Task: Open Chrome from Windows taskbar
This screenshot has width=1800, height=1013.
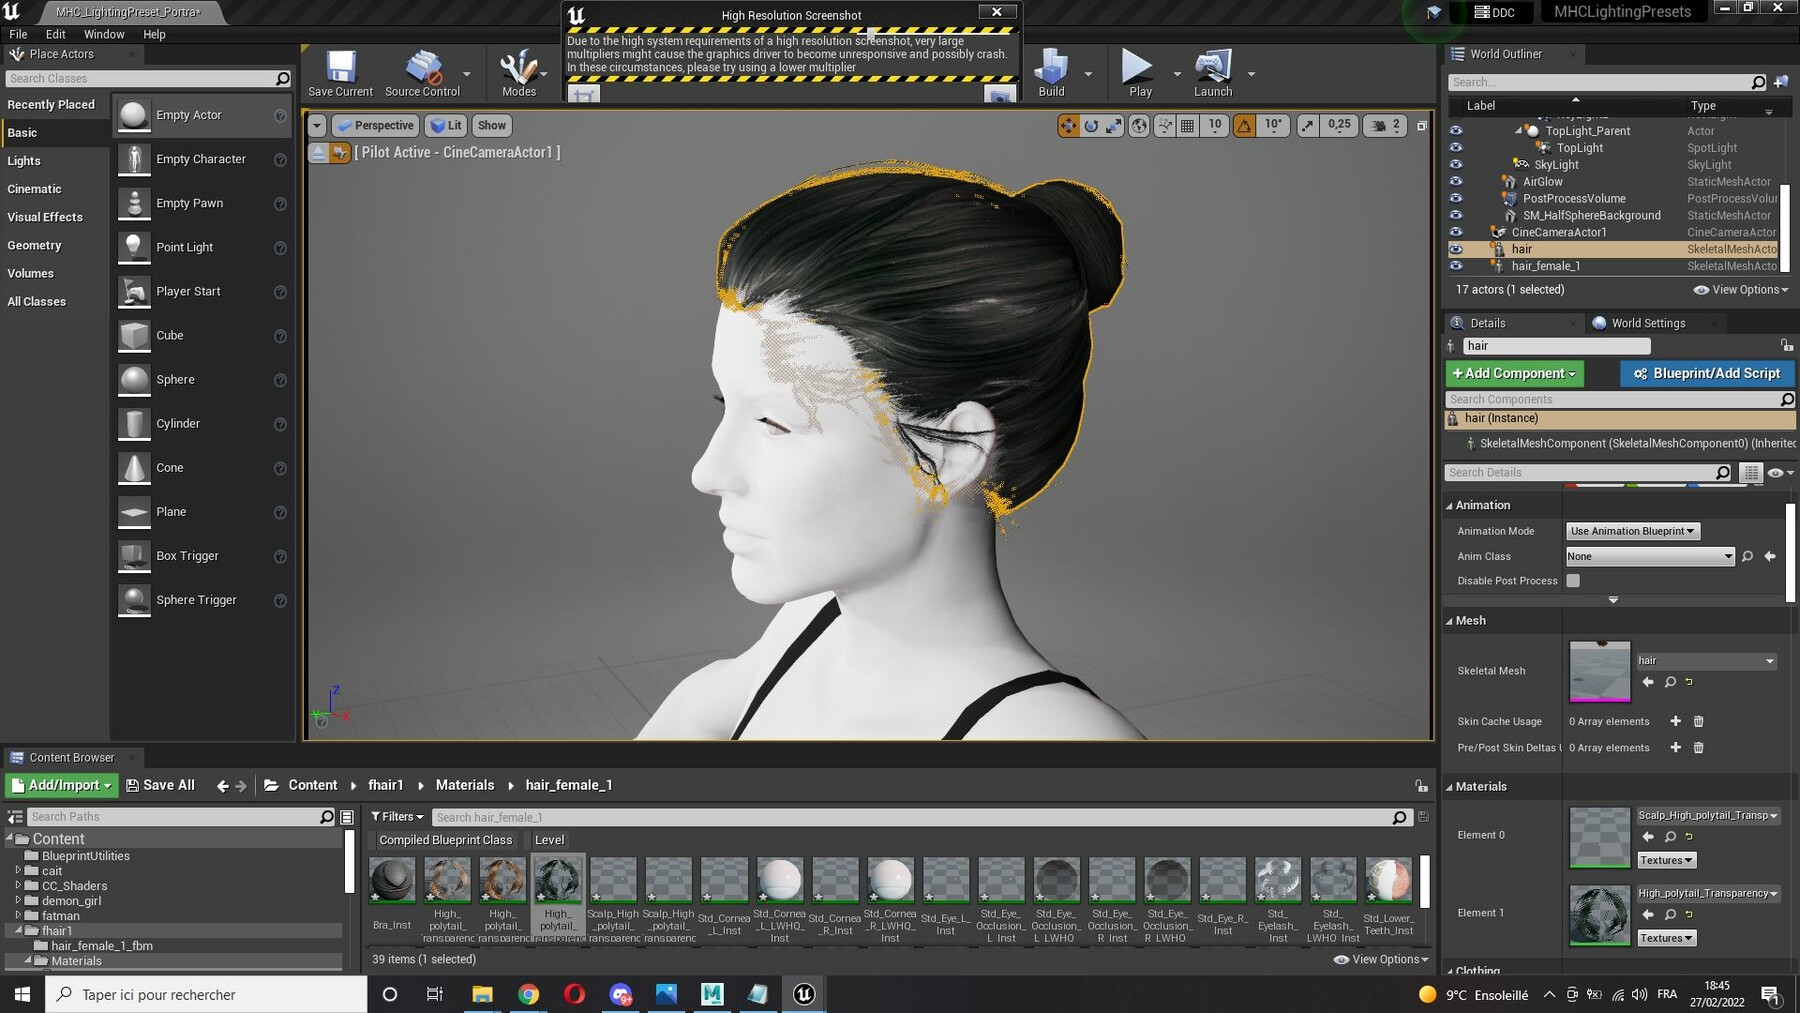Action: pos(528,994)
